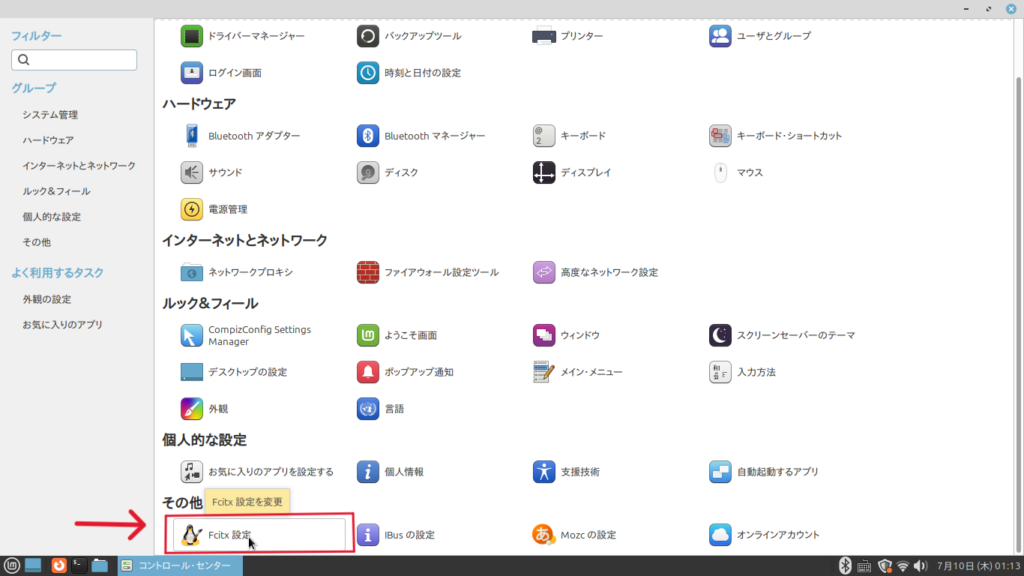This screenshot has height=576, width=1024.
Task: Open 自動起動するアプリ icon
Action: [720, 472]
